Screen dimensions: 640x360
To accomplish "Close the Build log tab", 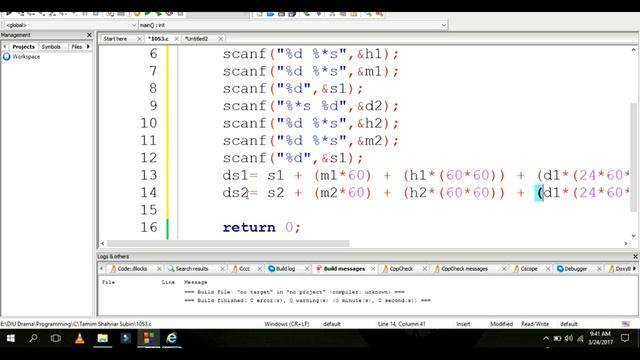I will [x=307, y=269].
